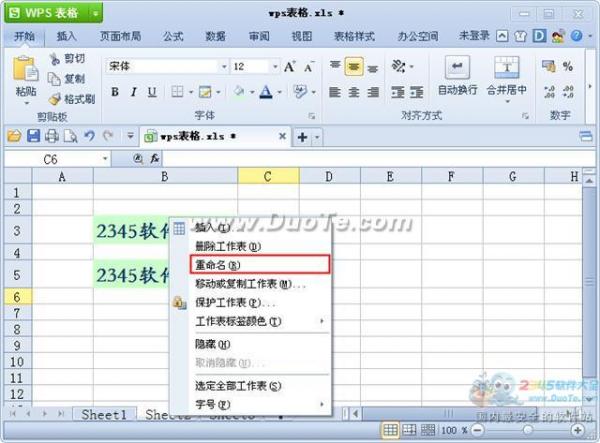Click the Paste clipboard icon

point(26,69)
